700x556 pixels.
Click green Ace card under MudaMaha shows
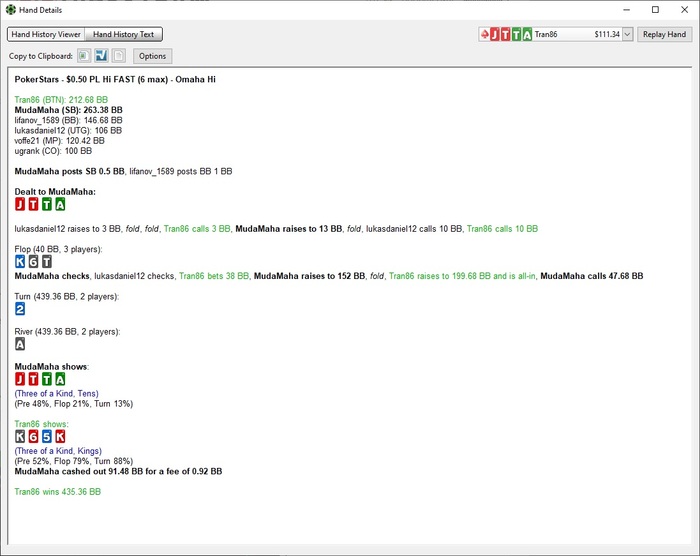(x=60, y=379)
